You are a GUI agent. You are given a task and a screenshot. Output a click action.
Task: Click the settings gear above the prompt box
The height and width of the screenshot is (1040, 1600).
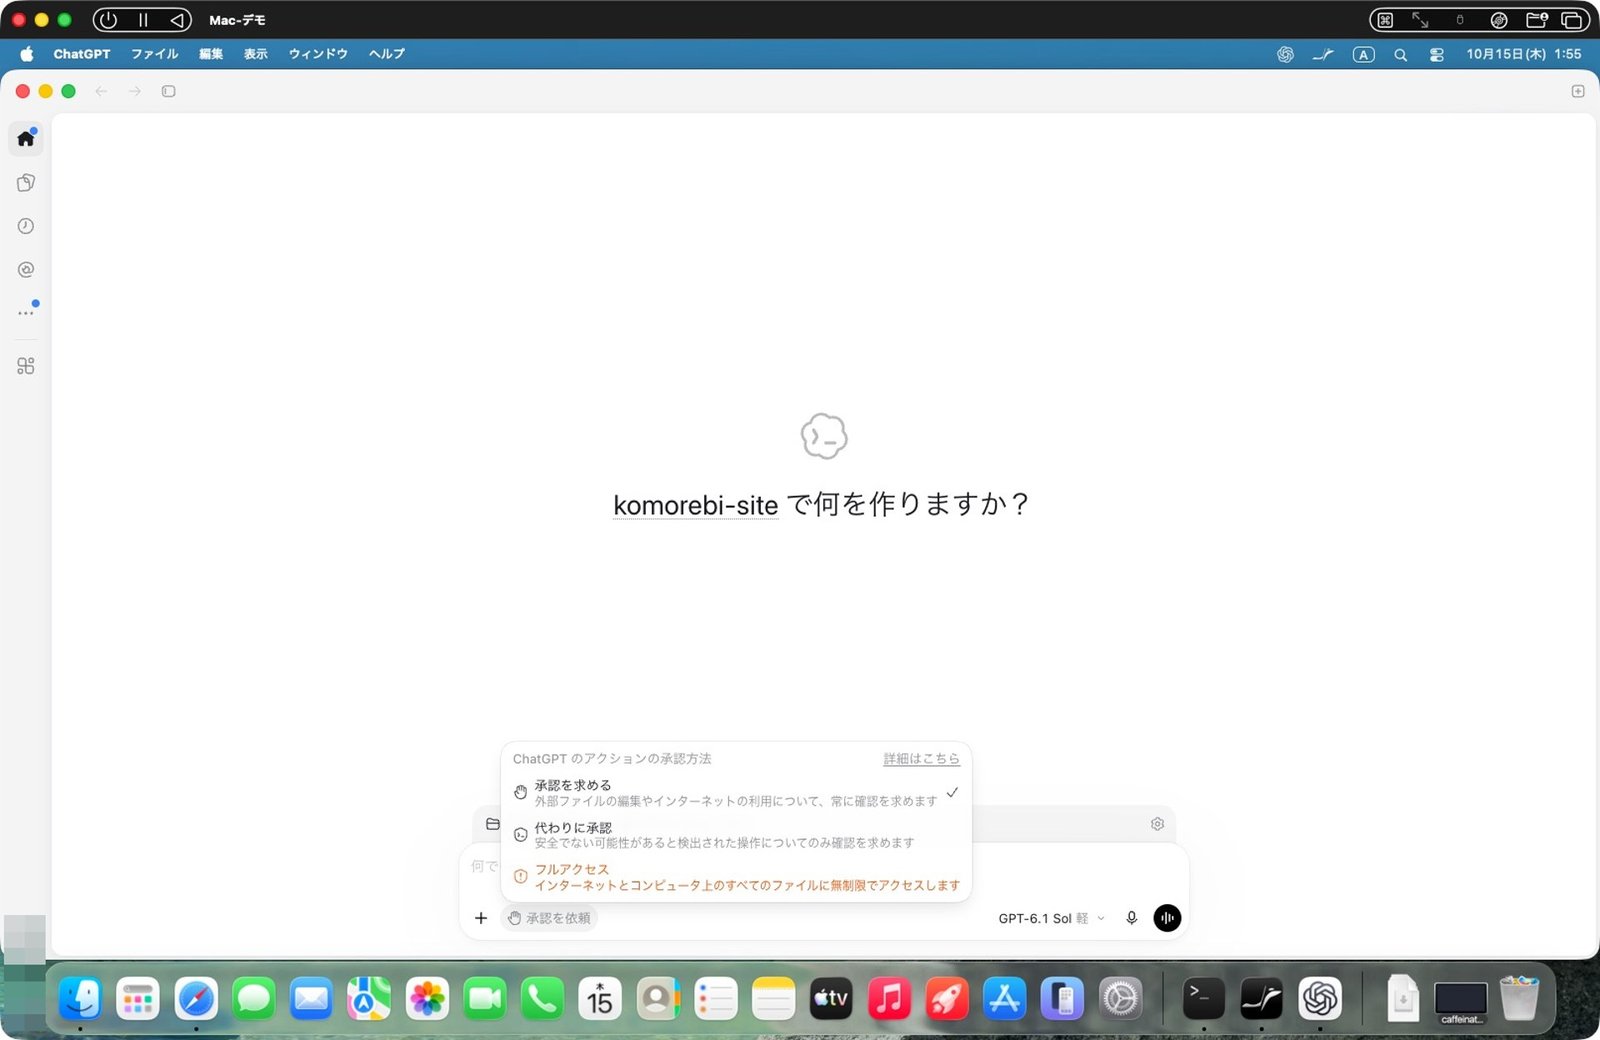[x=1157, y=824]
